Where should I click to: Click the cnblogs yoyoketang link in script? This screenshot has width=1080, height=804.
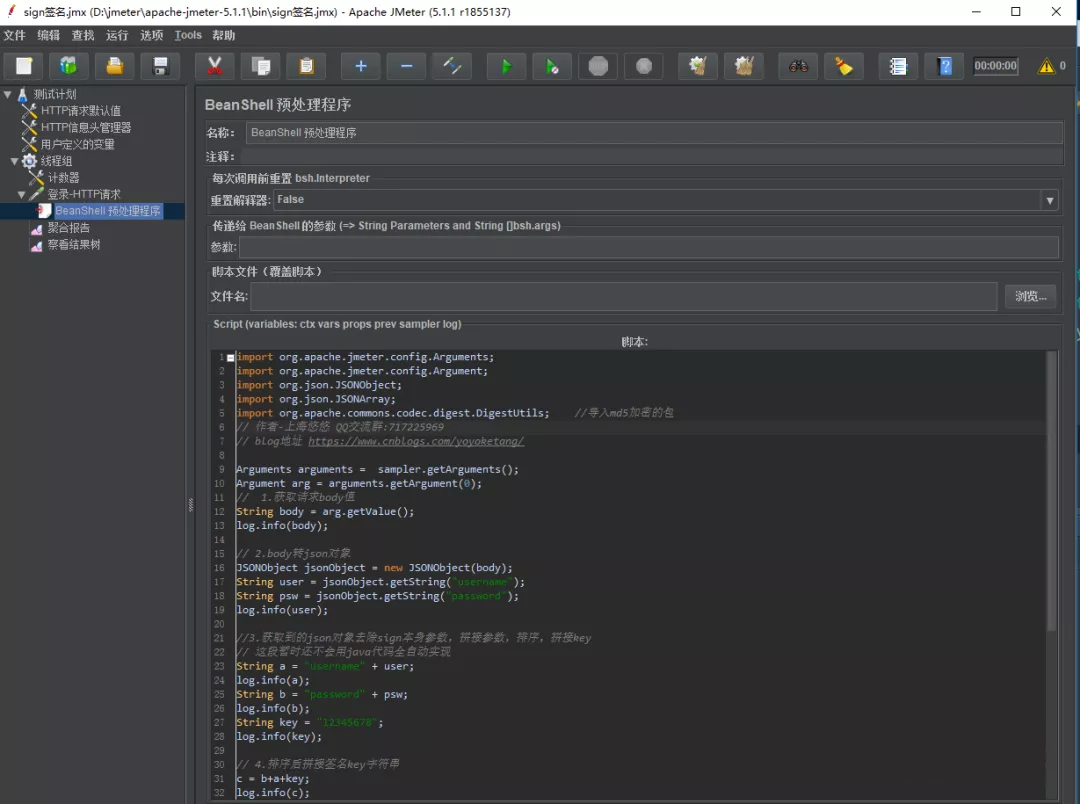point(416,441)
